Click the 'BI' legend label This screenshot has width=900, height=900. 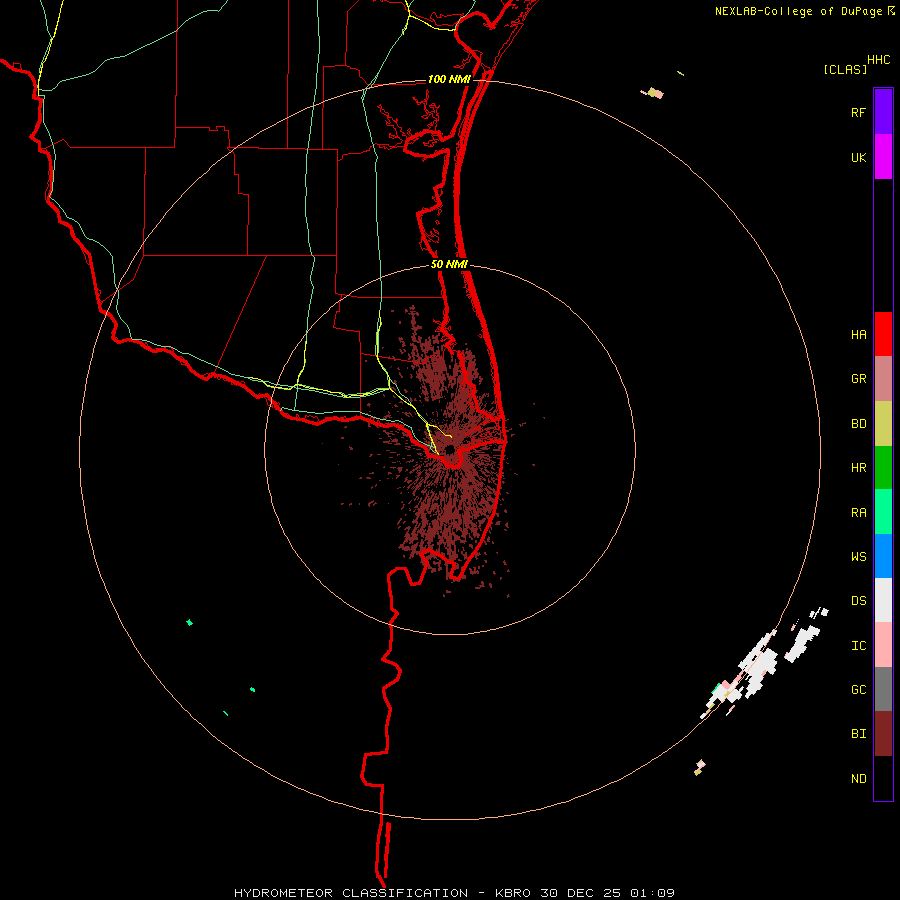(858, 734)
